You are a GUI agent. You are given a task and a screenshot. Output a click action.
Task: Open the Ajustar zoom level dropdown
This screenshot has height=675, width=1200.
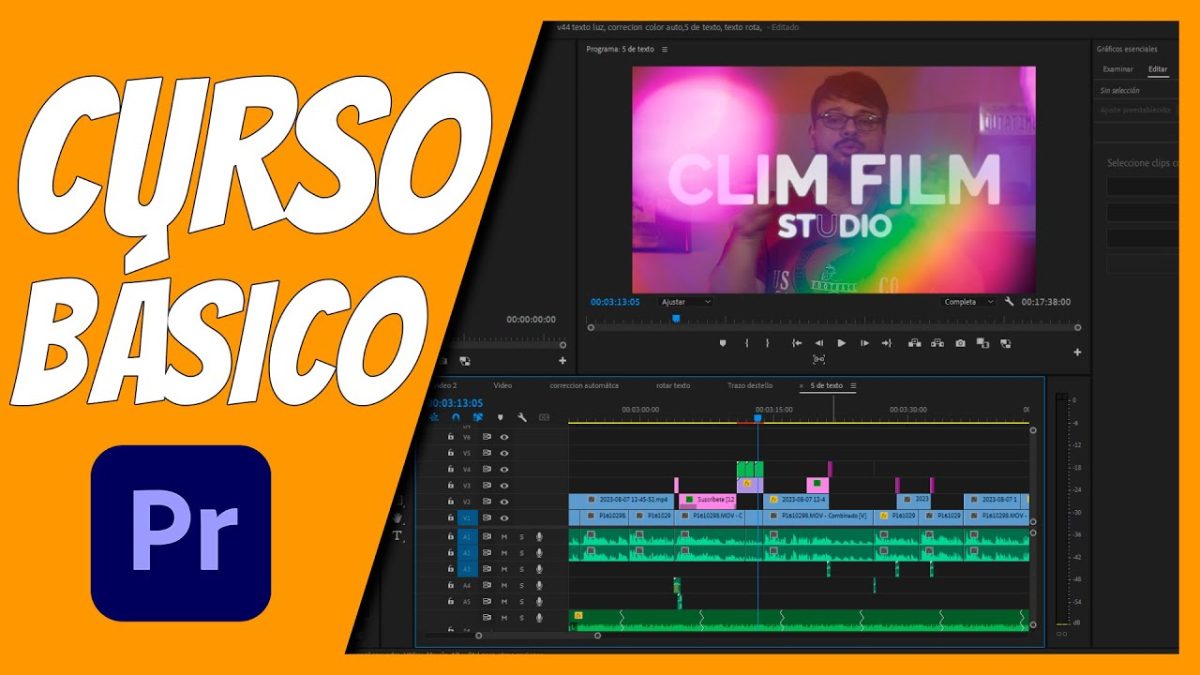coord(685,301)
